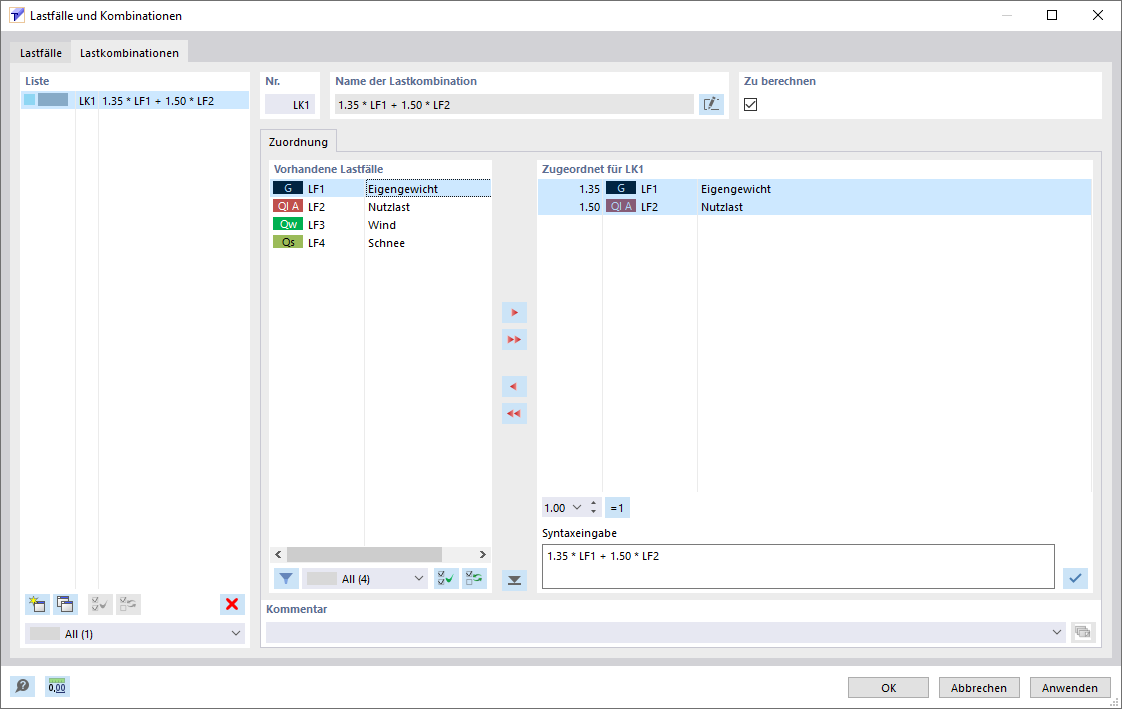This screenshot has width=1122, height=709.
Task: Open help icon at bottom left
Action: click(22, 687)
